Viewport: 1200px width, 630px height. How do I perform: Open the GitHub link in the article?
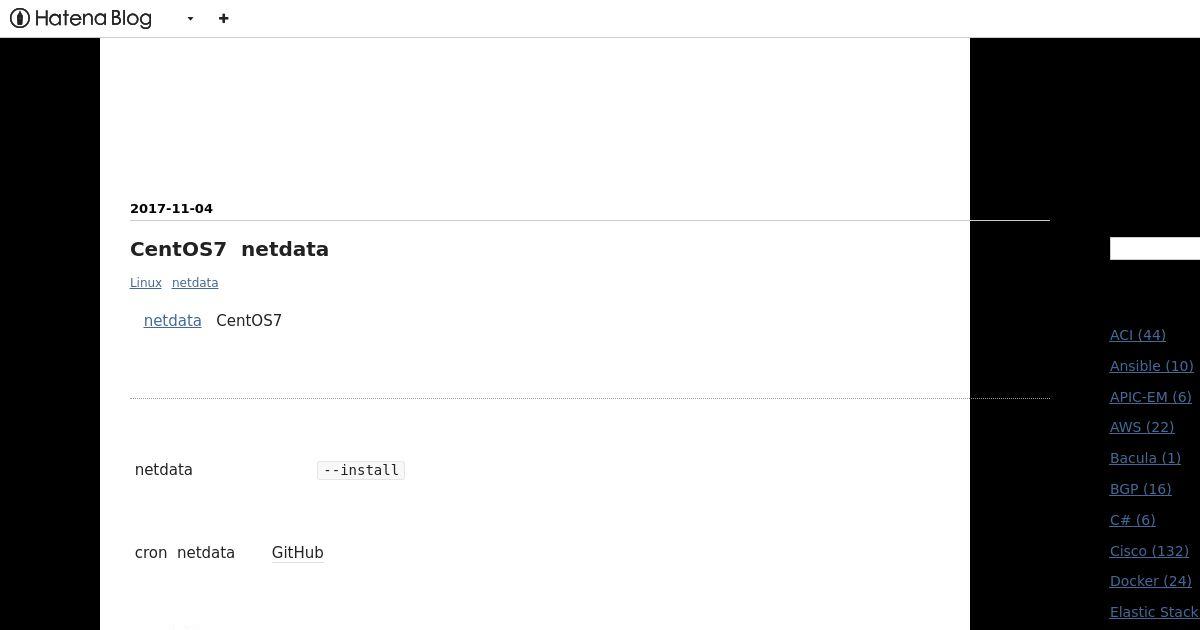click(x=297, y=553)
